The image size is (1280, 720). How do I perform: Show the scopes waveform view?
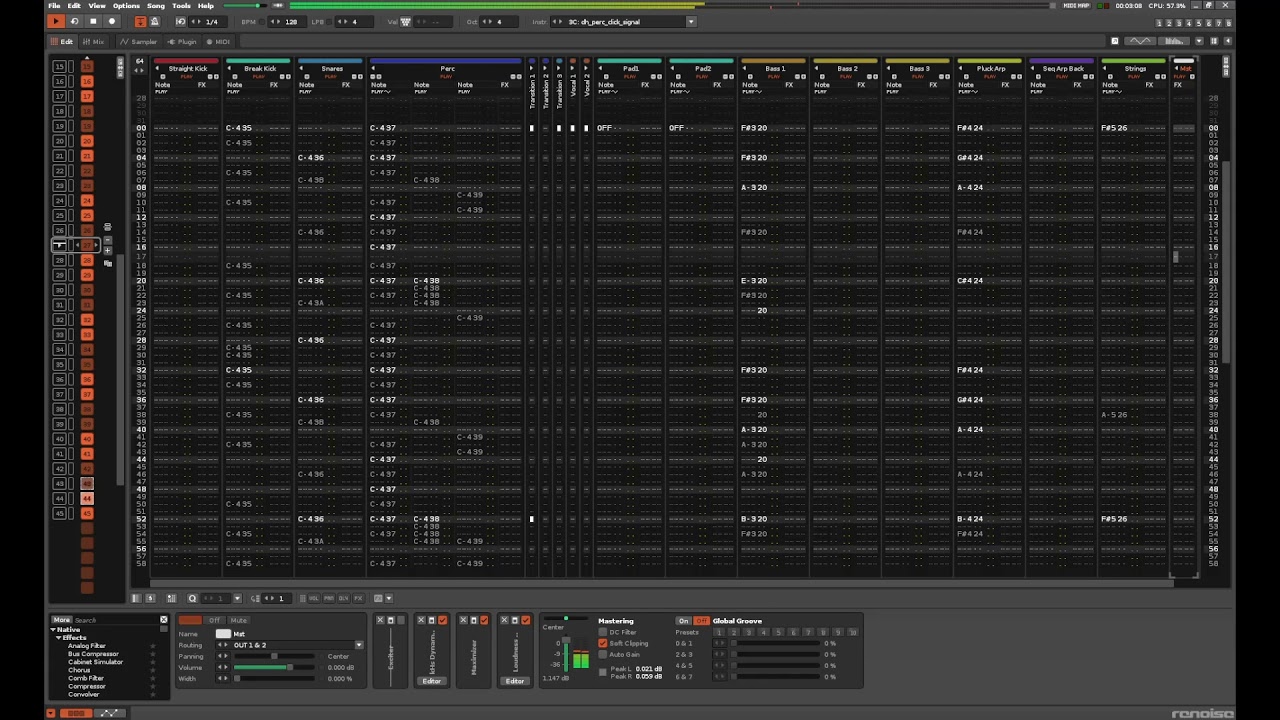(x=1140, y=41)
